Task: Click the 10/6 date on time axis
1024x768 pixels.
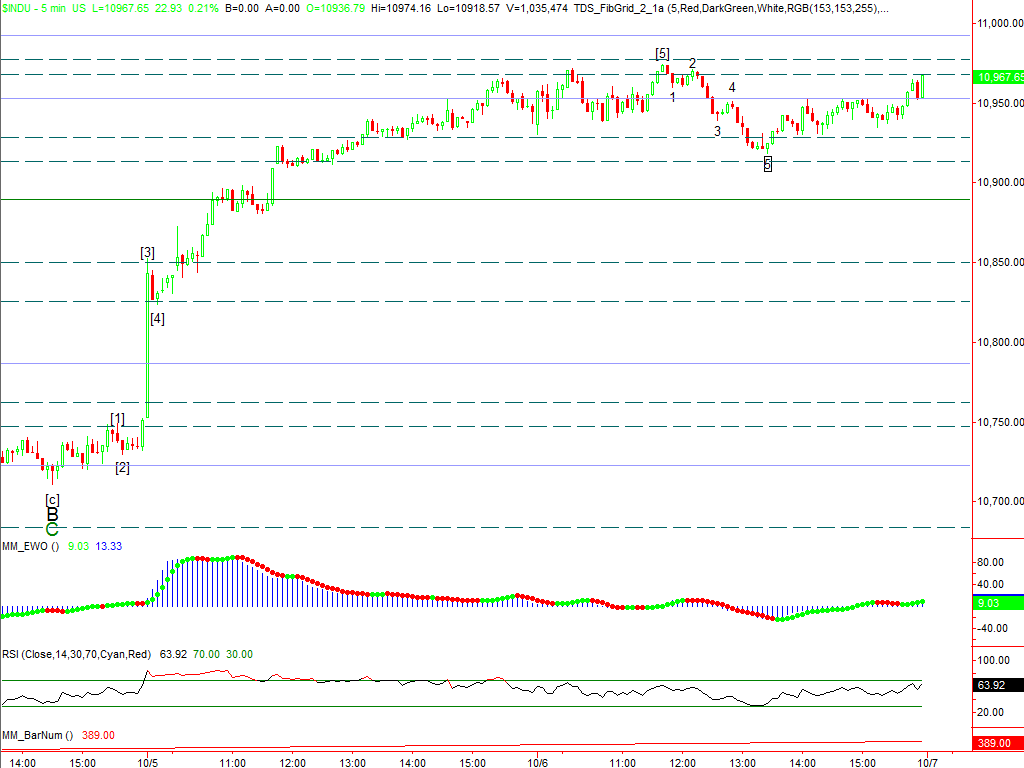Action: (537, 761)
